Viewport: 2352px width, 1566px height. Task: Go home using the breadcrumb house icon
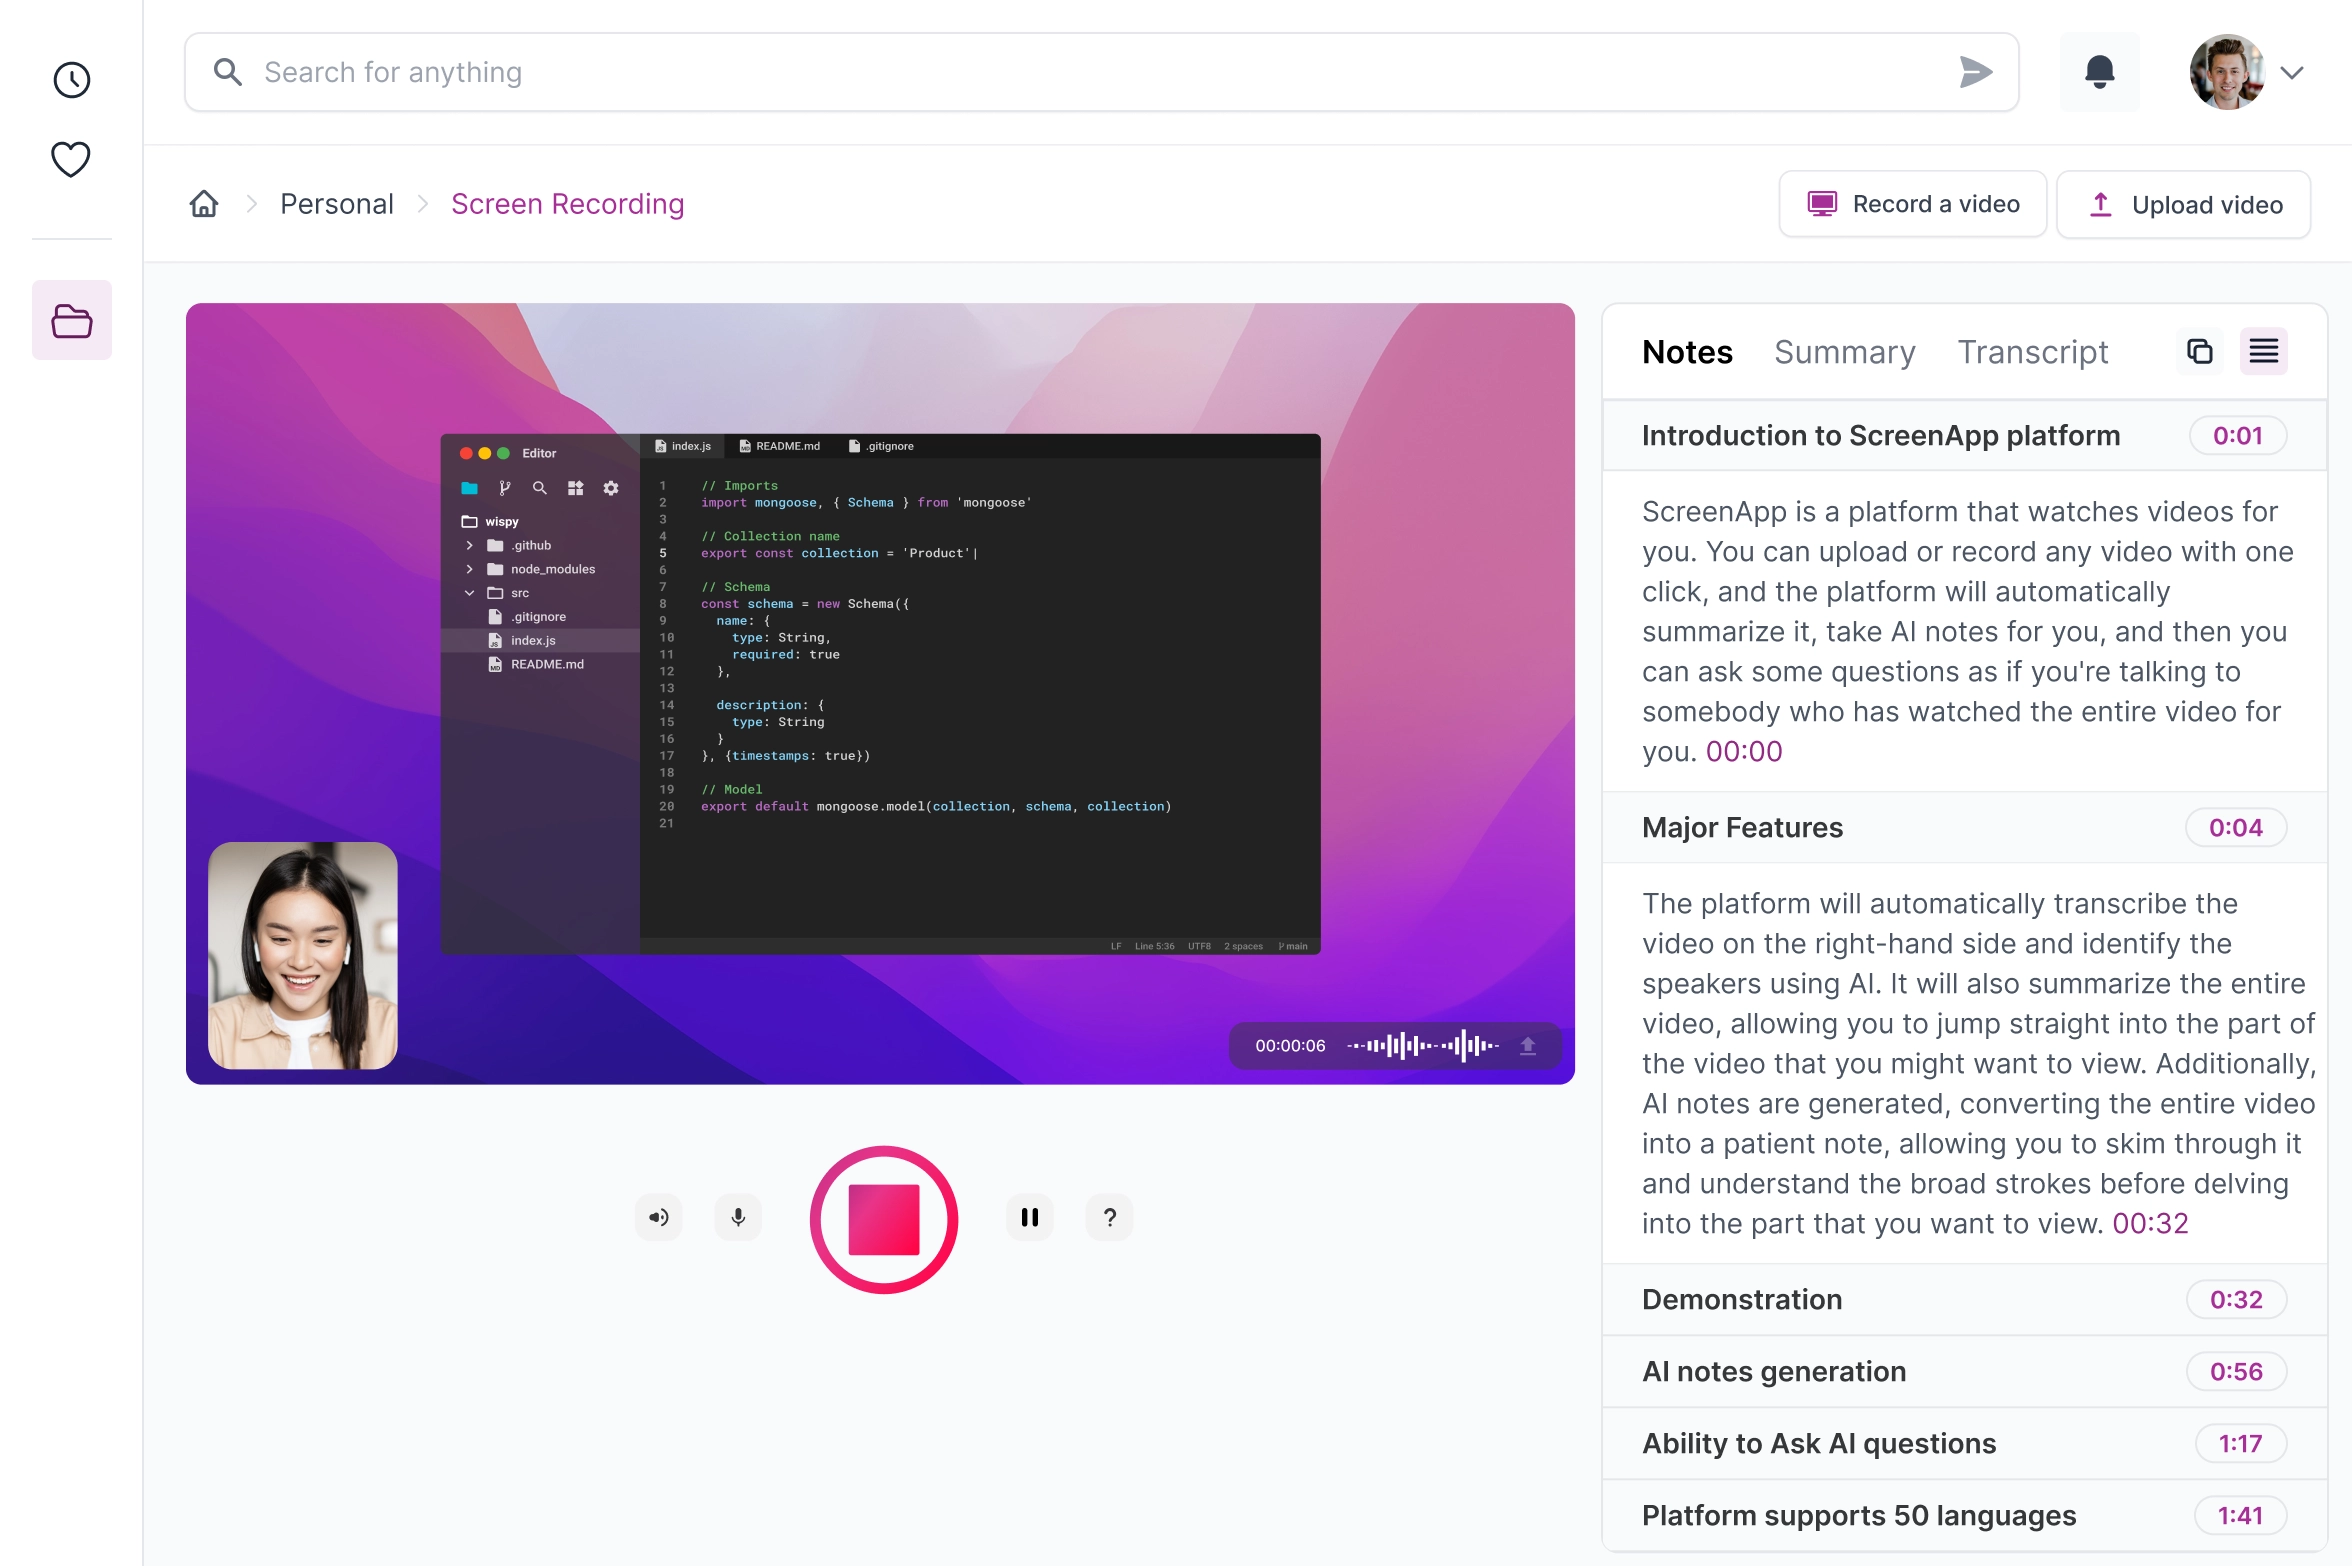[x=203, y=203]
